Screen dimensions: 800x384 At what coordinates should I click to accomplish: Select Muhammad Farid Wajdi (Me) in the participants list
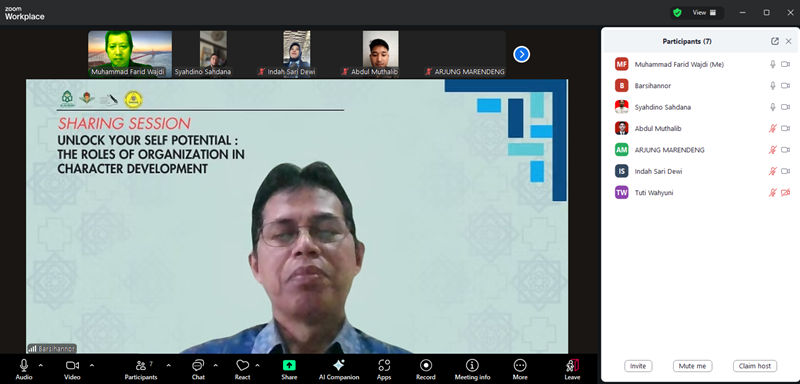pyautogui.click(x=701, y=64)
